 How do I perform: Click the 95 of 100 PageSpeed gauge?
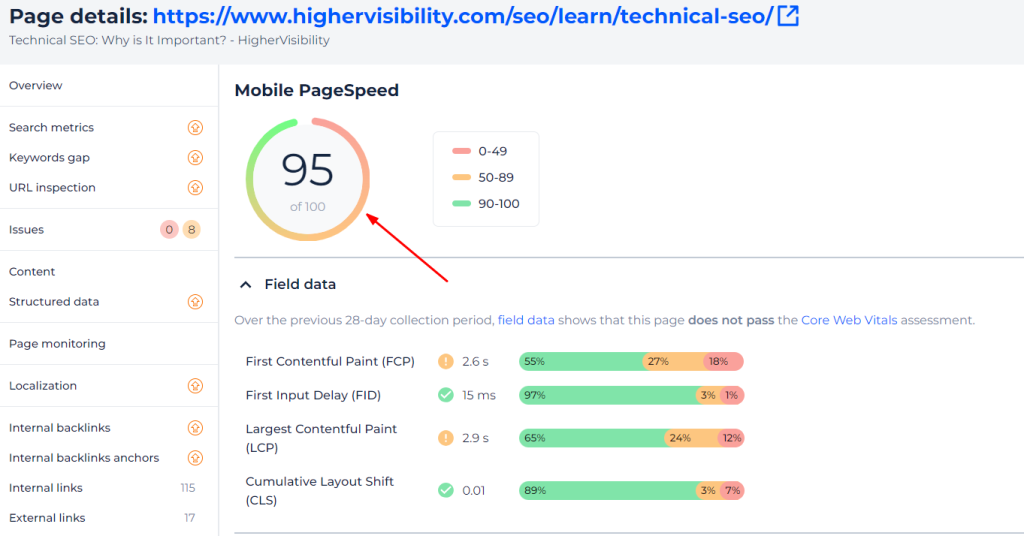coord(308,179)
